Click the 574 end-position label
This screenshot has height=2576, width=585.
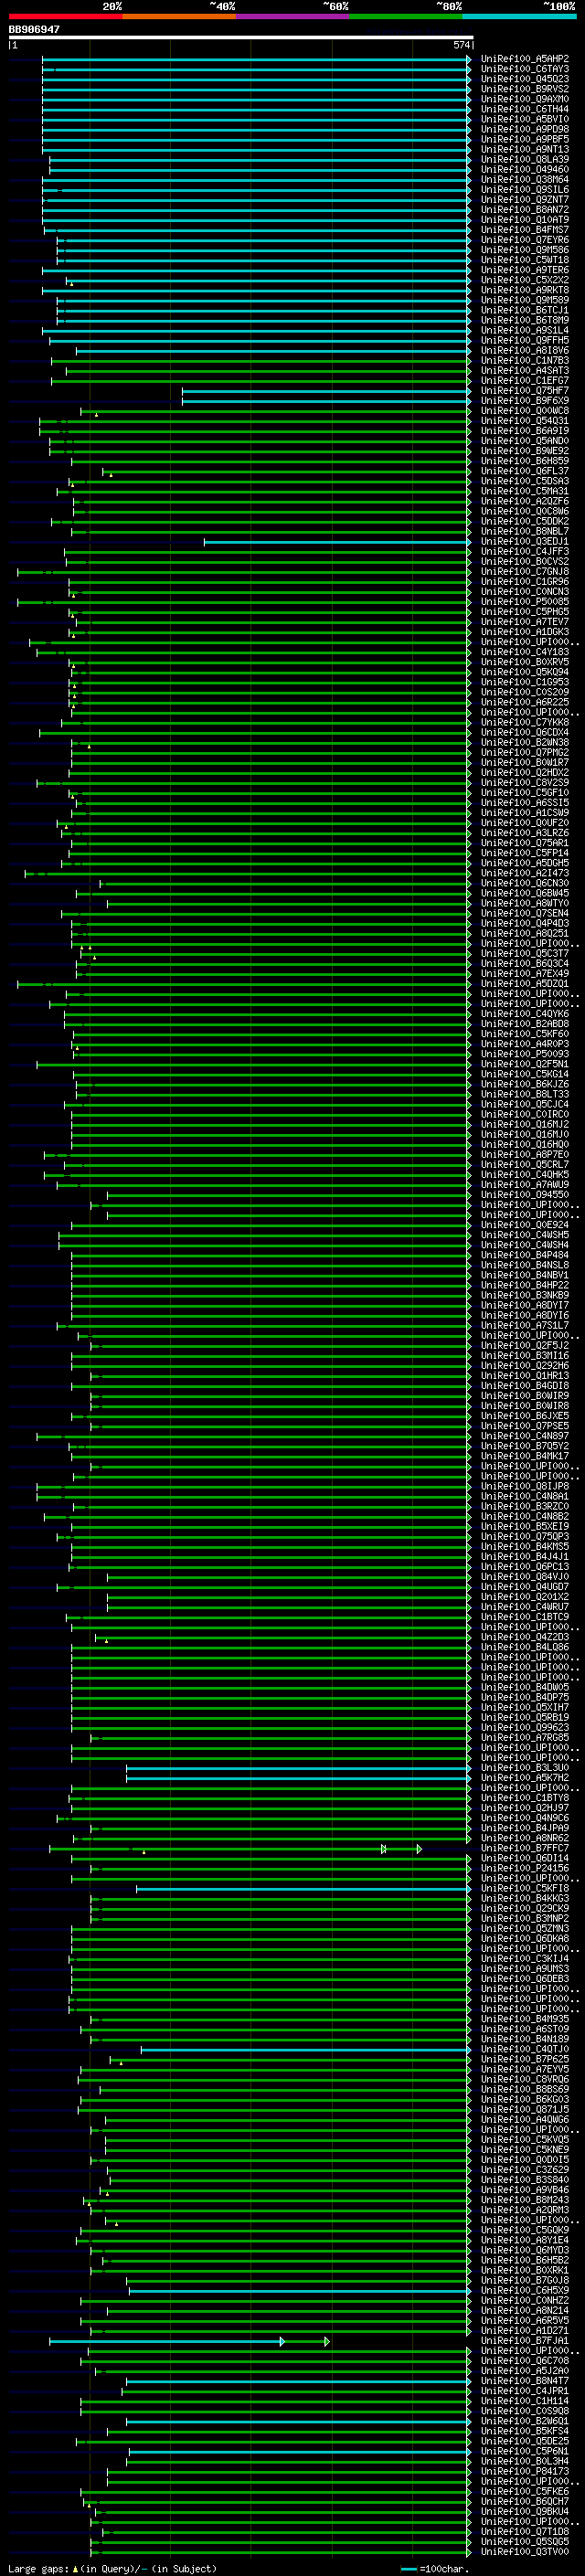461,45
